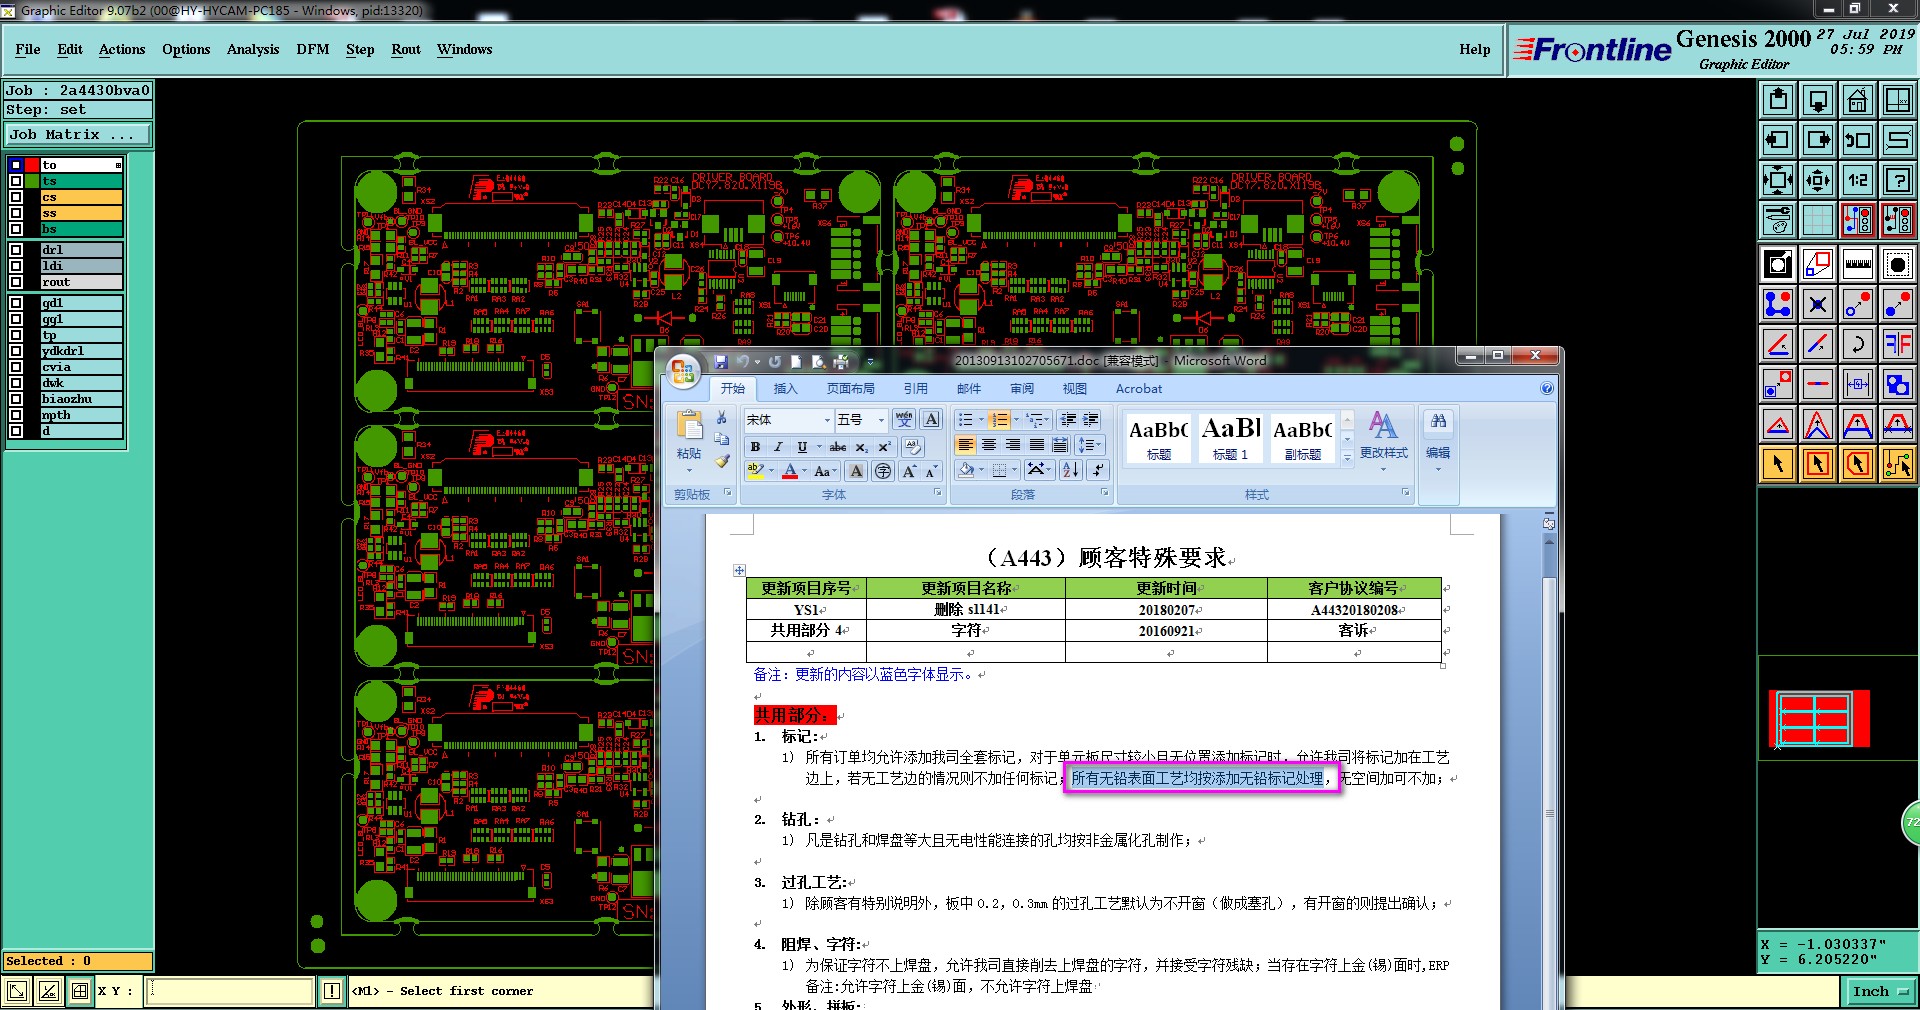This screenshot has height=1010, width=1920.
Task: Click the Format Painter brush in Word
Action: tap(722, 461)
